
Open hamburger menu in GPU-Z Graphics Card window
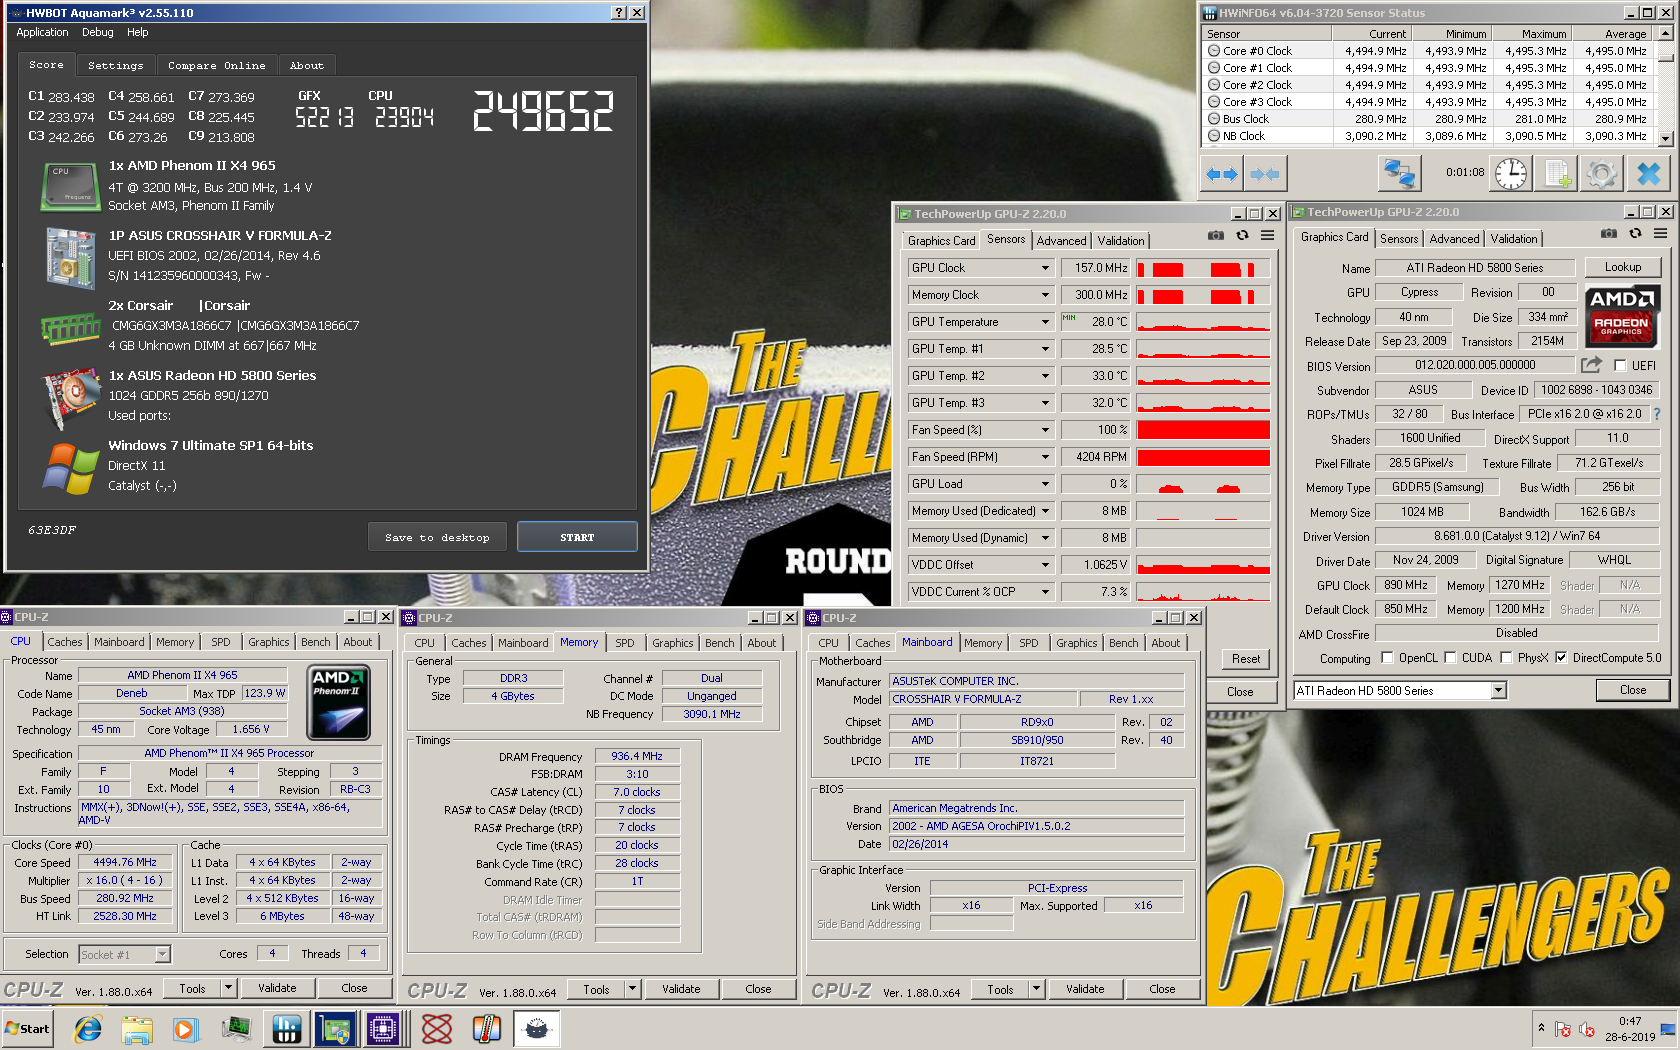click(x=1660, y=234)
